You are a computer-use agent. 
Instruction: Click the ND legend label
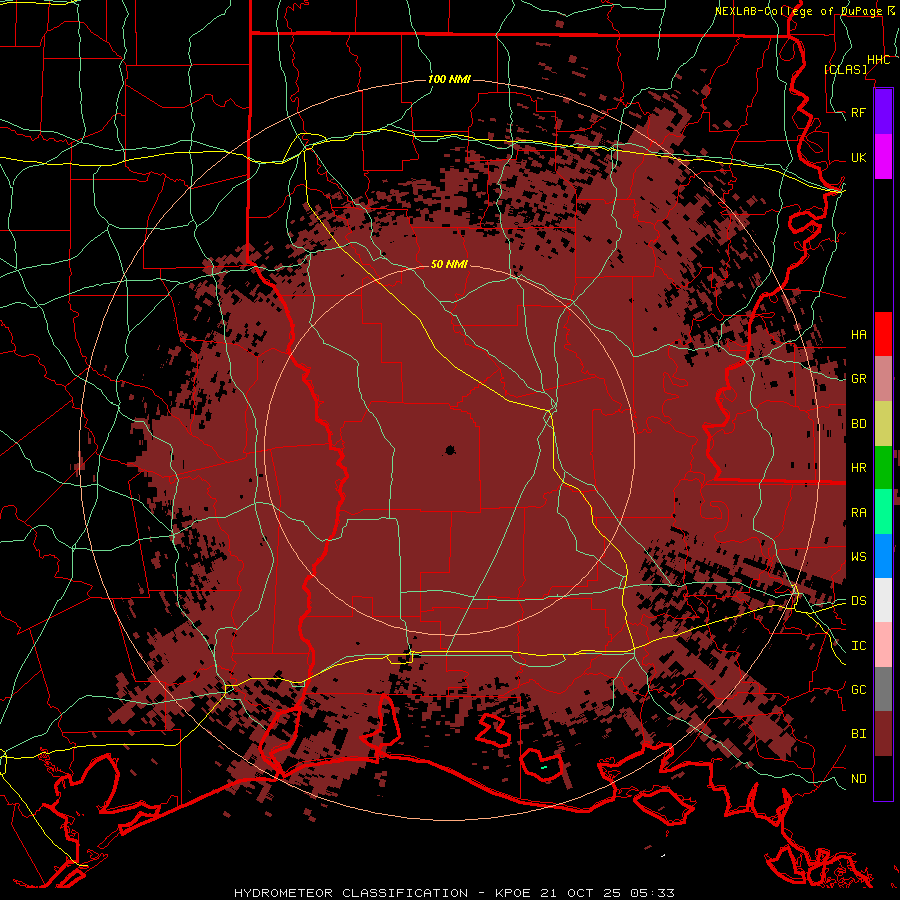[x=859, y=779]
